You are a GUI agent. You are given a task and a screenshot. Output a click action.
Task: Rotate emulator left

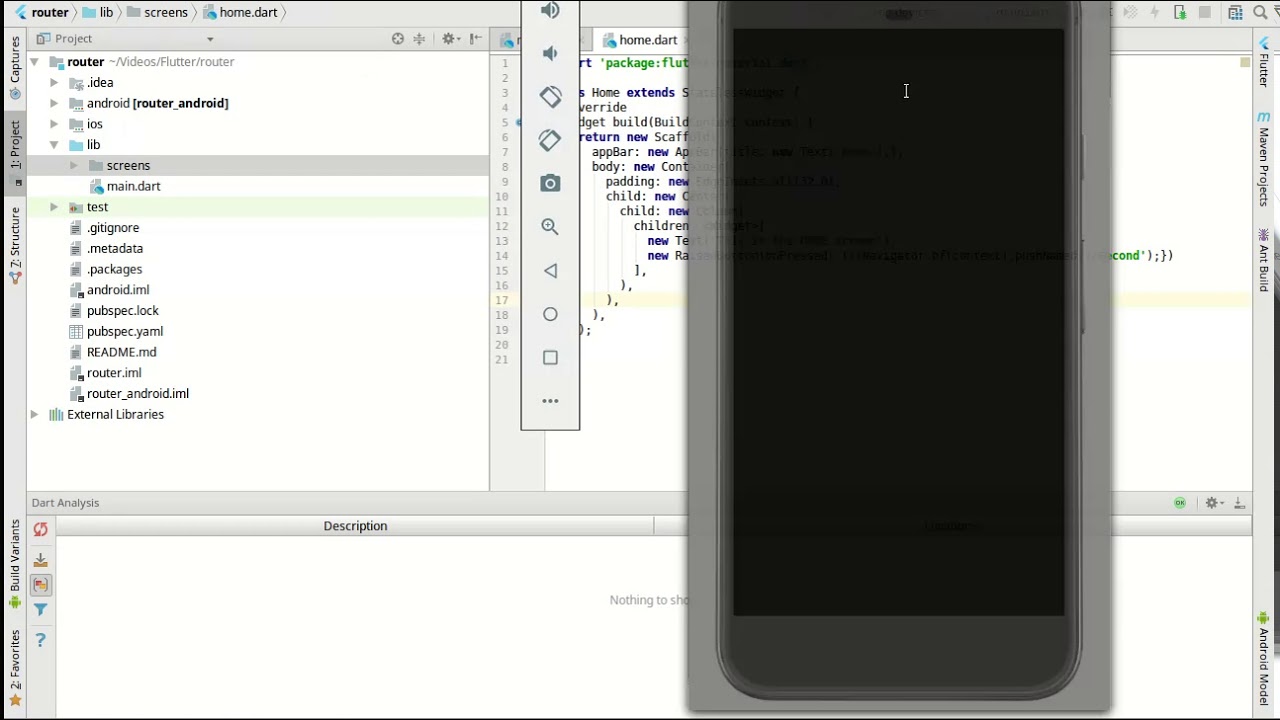[550, 96]
